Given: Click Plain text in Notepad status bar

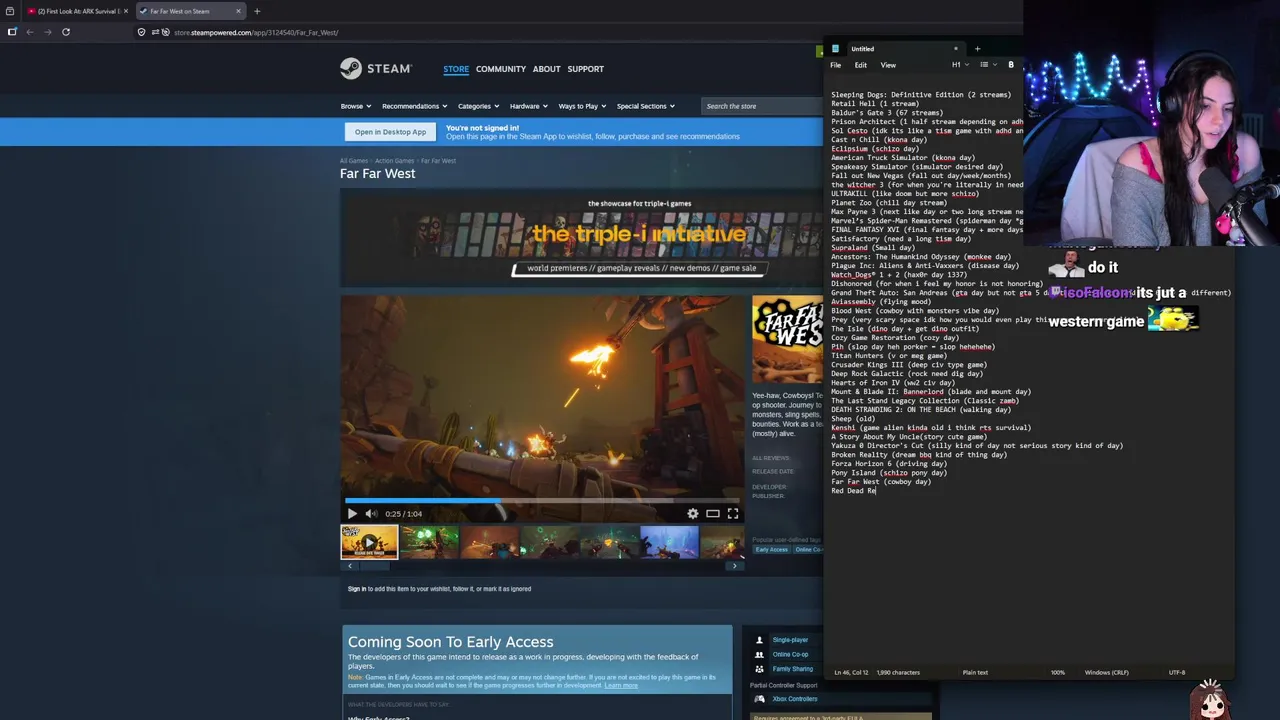Looking at the screenshot, I should (975, 673).
